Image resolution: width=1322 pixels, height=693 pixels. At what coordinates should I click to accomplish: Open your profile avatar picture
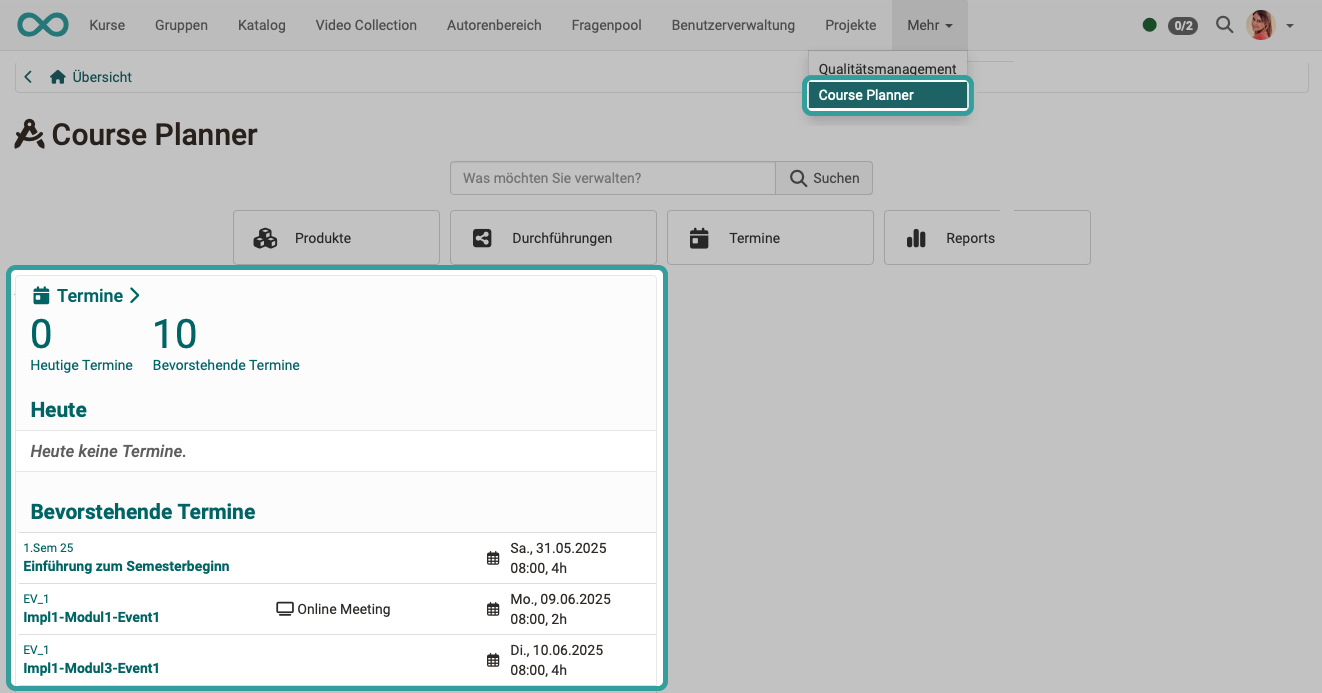pos(1261,25)
